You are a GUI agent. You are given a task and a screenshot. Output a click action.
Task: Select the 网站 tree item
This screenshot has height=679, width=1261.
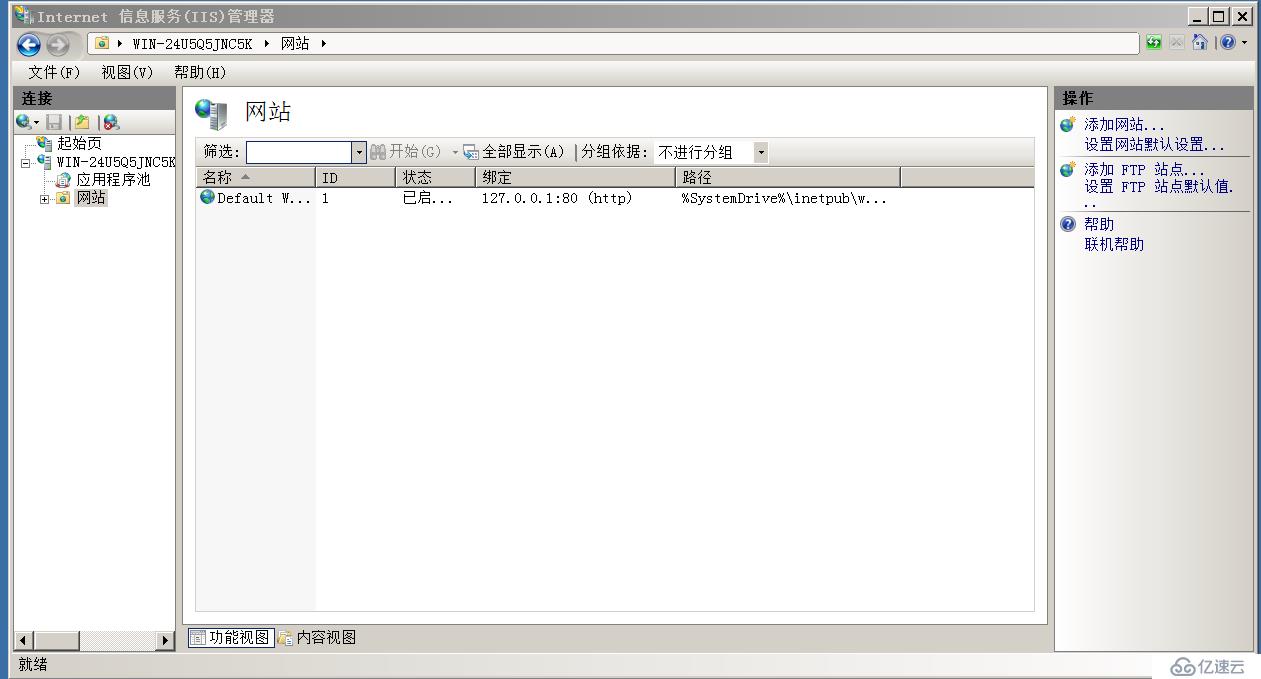(x=91, y=198)
